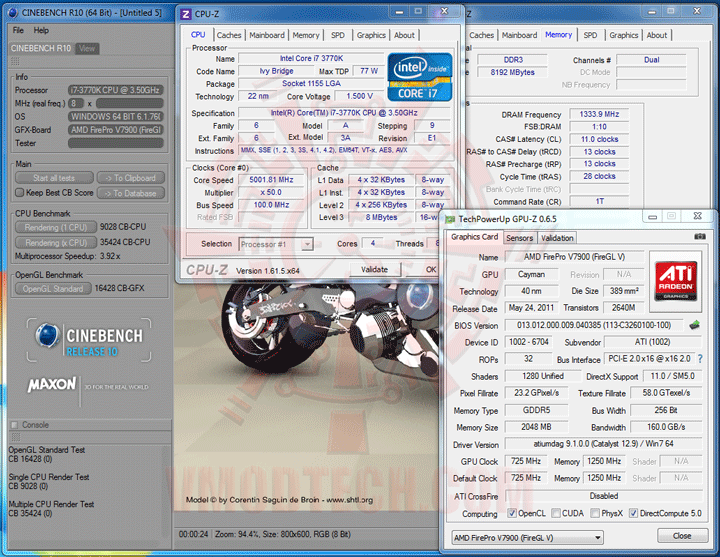Open the SPD tab in front CPU-Z
The height and width of the screenshot is (557, 720).
[x=338, y=35]
